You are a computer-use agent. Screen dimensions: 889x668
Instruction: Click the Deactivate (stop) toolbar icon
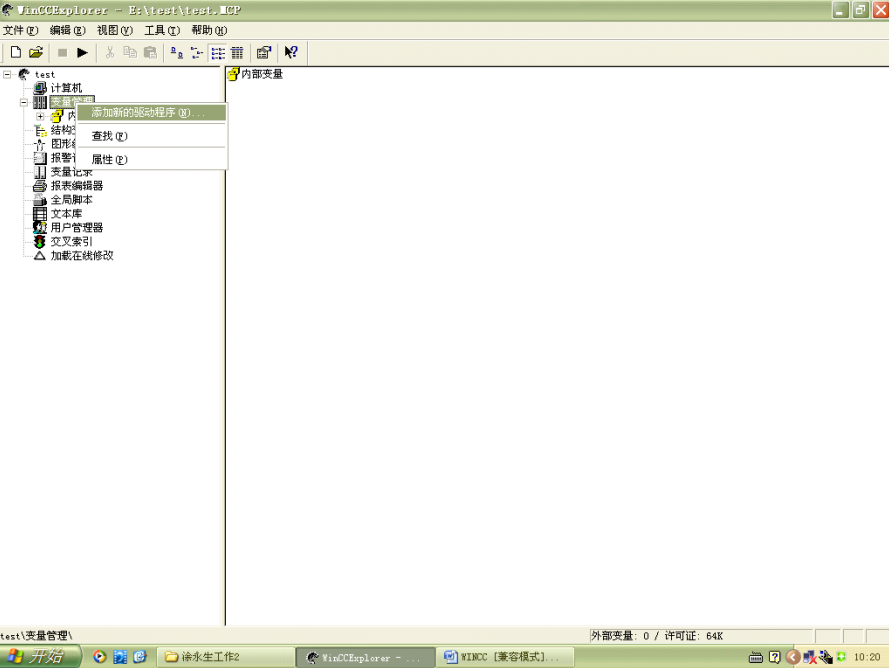pyautogui.click(x=62, y=53)
